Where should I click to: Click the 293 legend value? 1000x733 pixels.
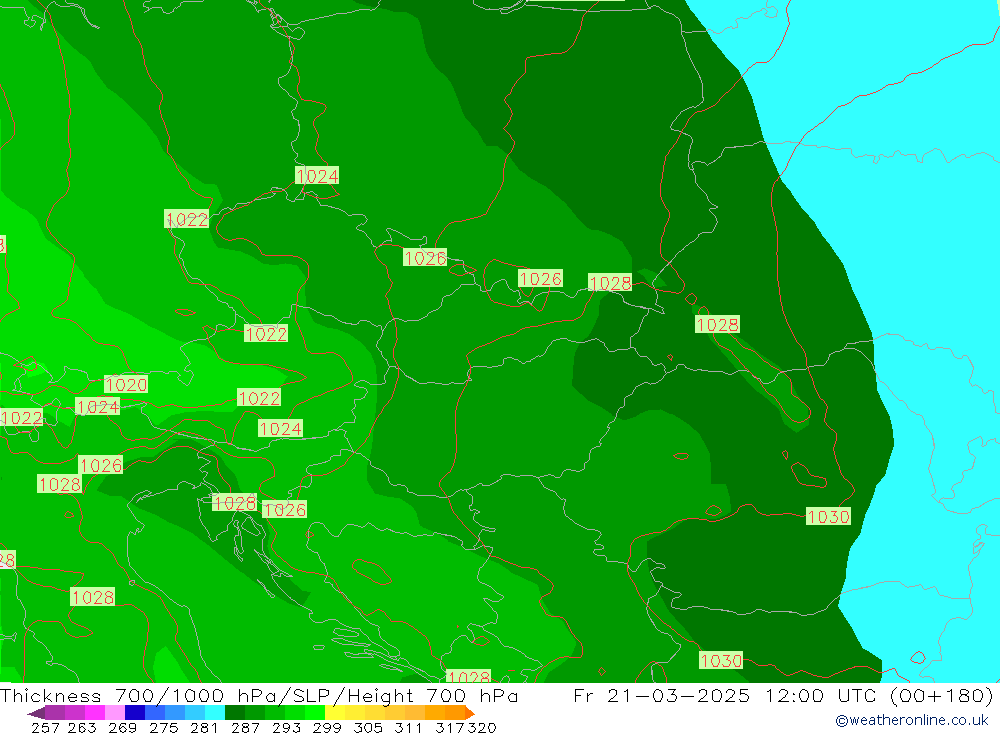286,727
